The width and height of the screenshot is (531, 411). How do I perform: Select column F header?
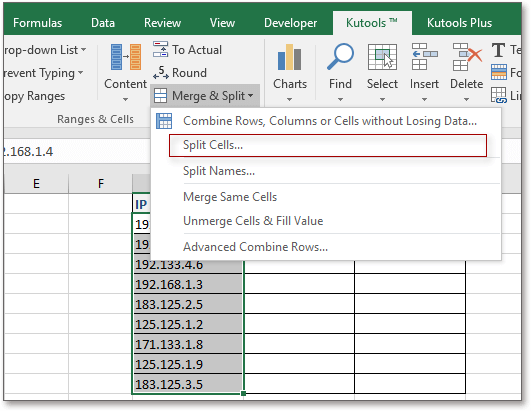point(101,183)
